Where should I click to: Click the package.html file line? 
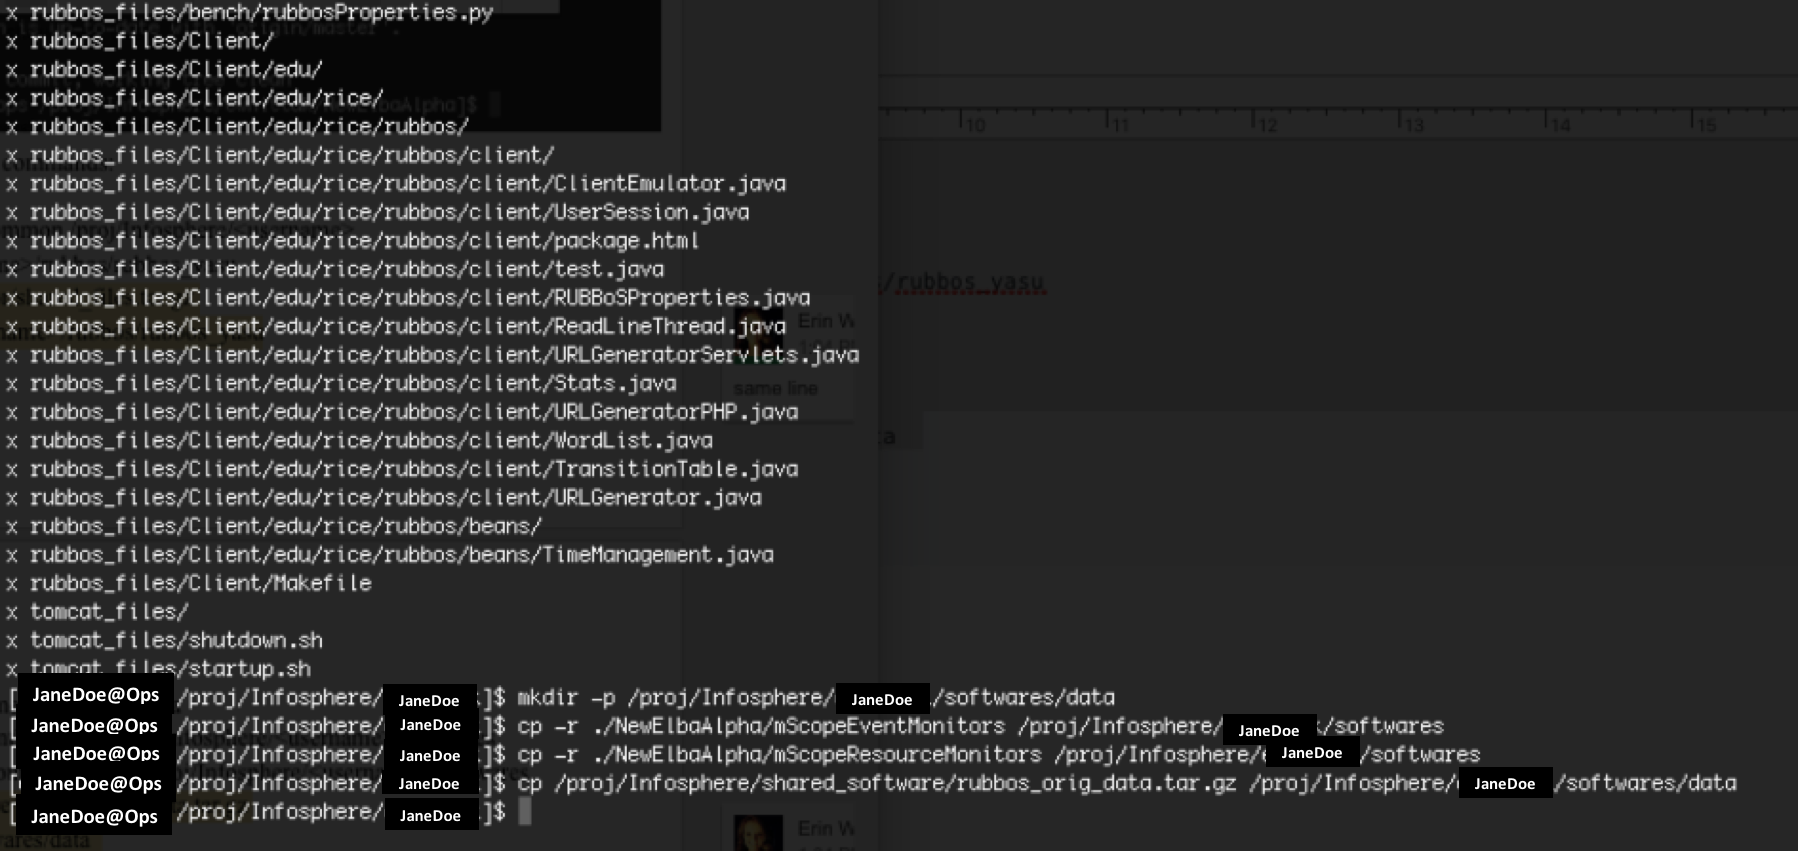click(353, 241)
